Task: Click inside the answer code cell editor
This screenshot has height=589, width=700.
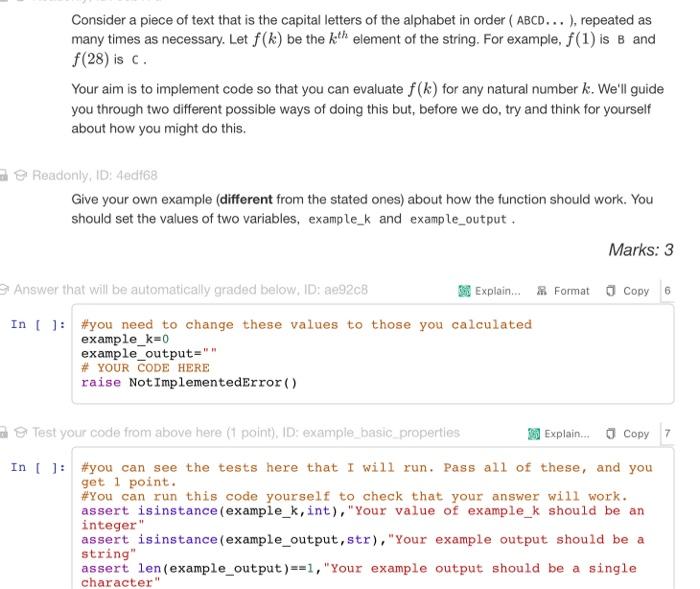Action: pos(373,354)
